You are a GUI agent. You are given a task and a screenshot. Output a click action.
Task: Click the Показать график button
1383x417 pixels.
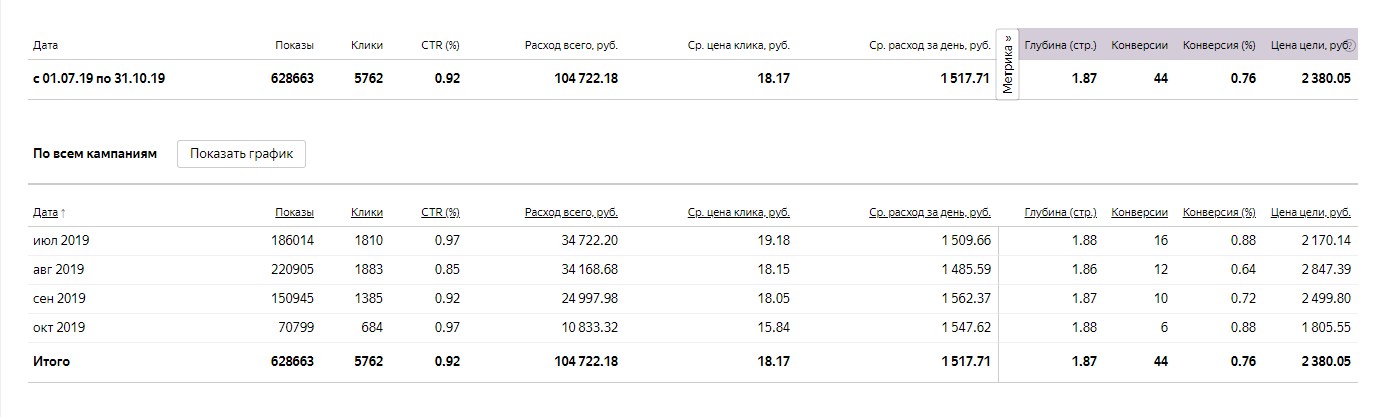click(241, 154)
